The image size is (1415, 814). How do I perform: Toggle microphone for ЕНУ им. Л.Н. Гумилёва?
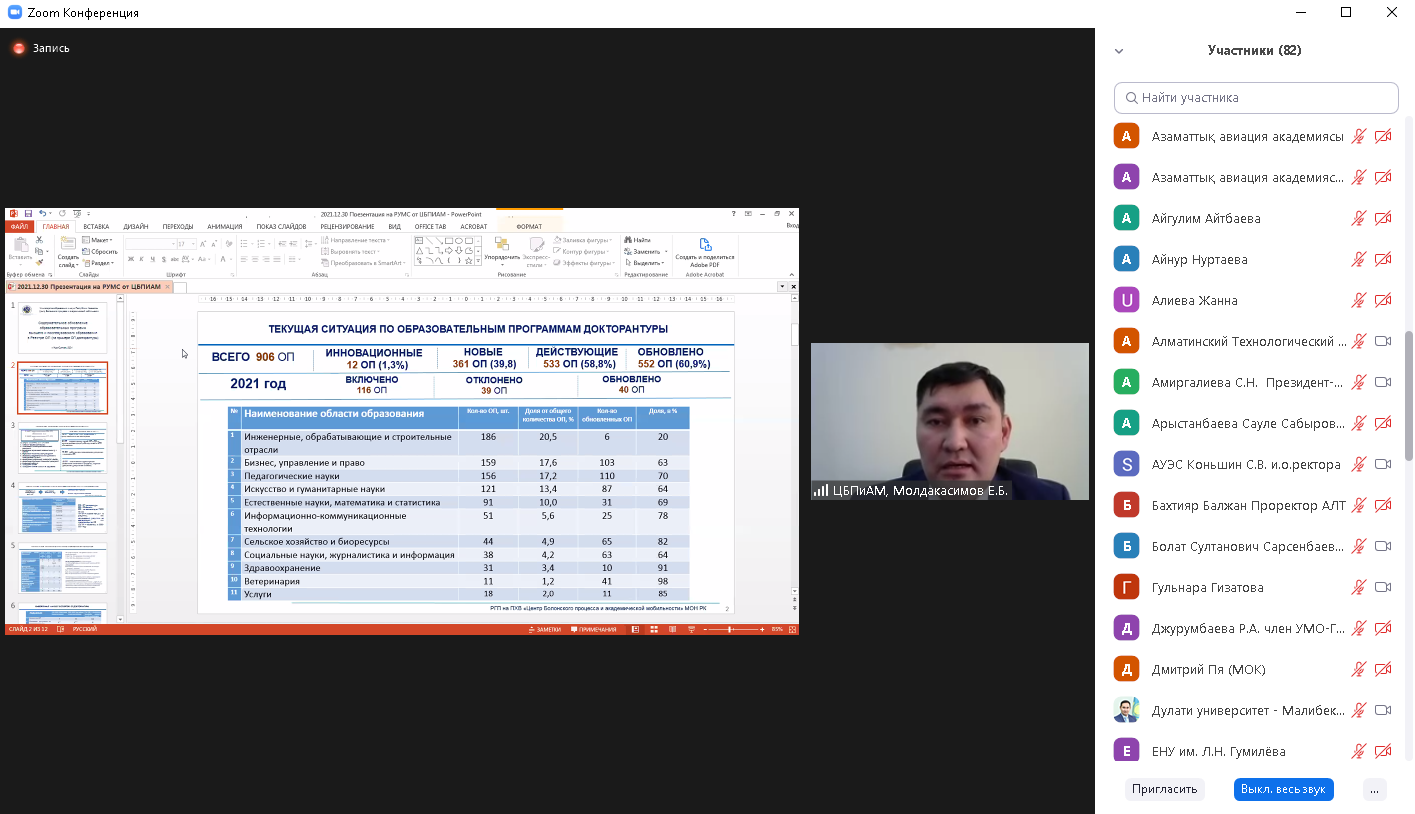click(1358, 751)
